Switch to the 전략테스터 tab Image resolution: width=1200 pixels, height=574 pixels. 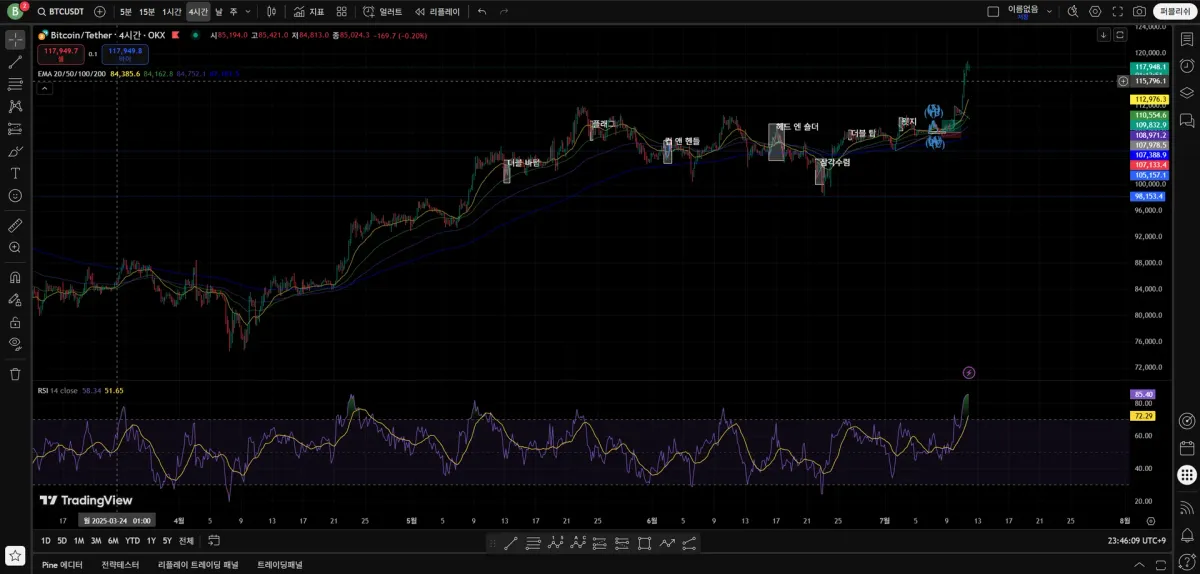point(120,565)
